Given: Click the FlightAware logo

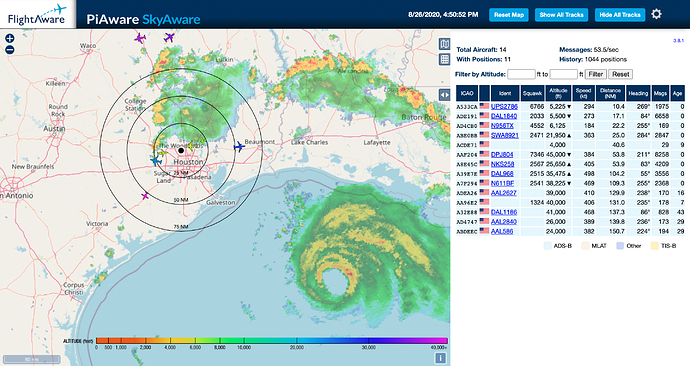Looking at the screenshot, I should click(x=37, y=15).
